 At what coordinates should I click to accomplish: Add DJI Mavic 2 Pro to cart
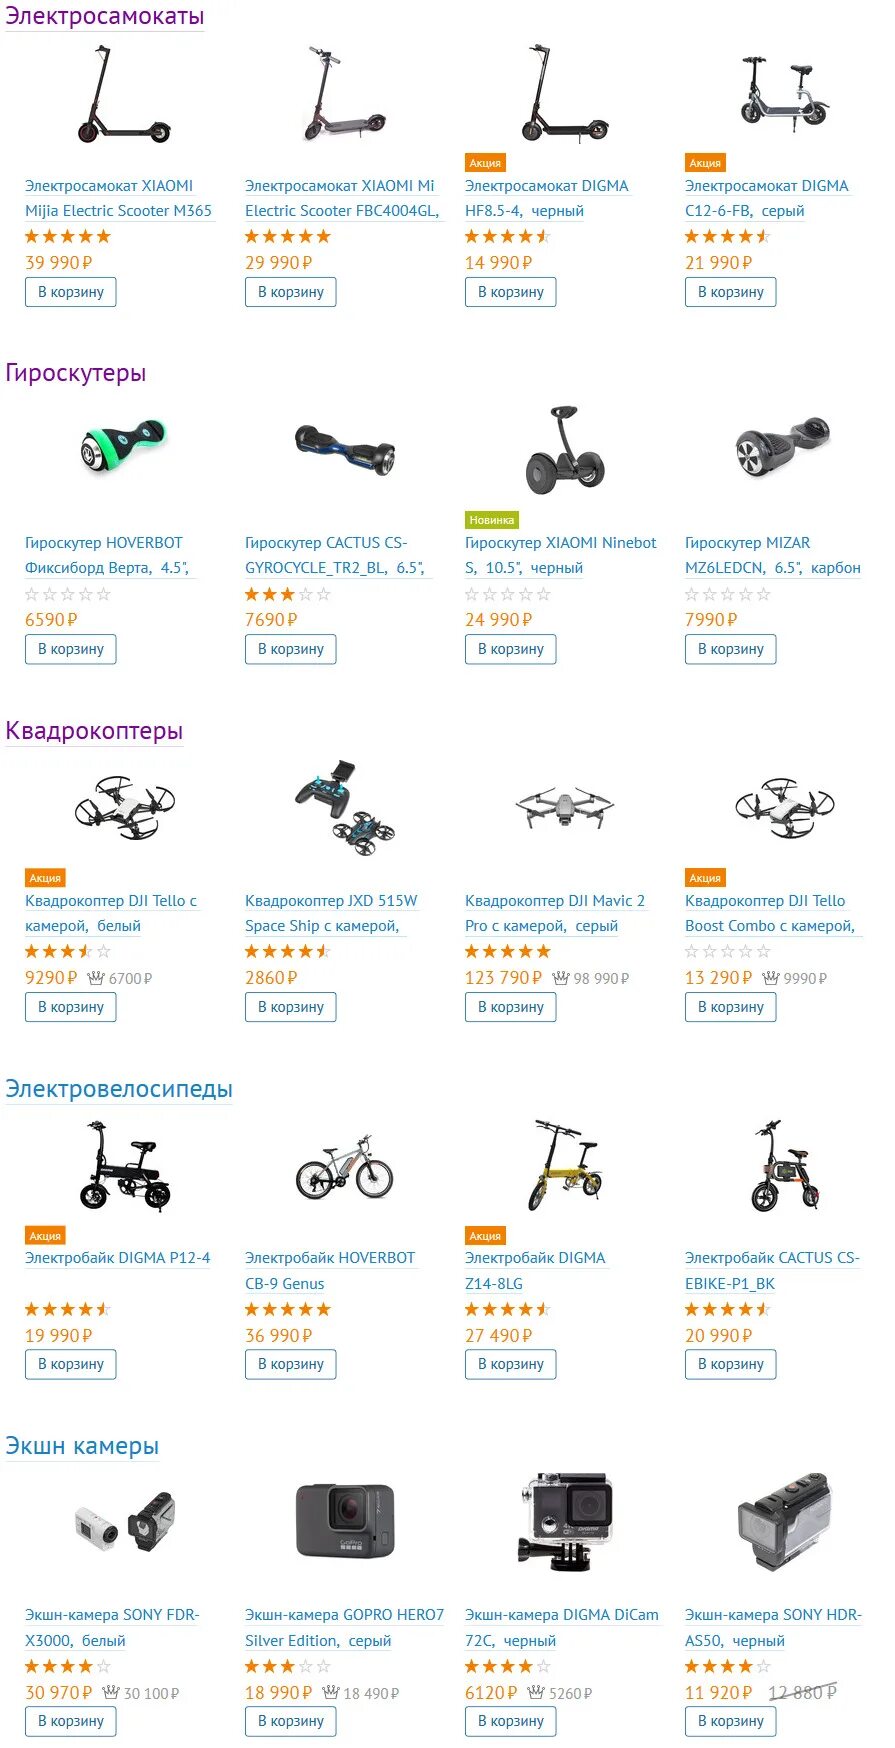click(x=511, y=1007)
